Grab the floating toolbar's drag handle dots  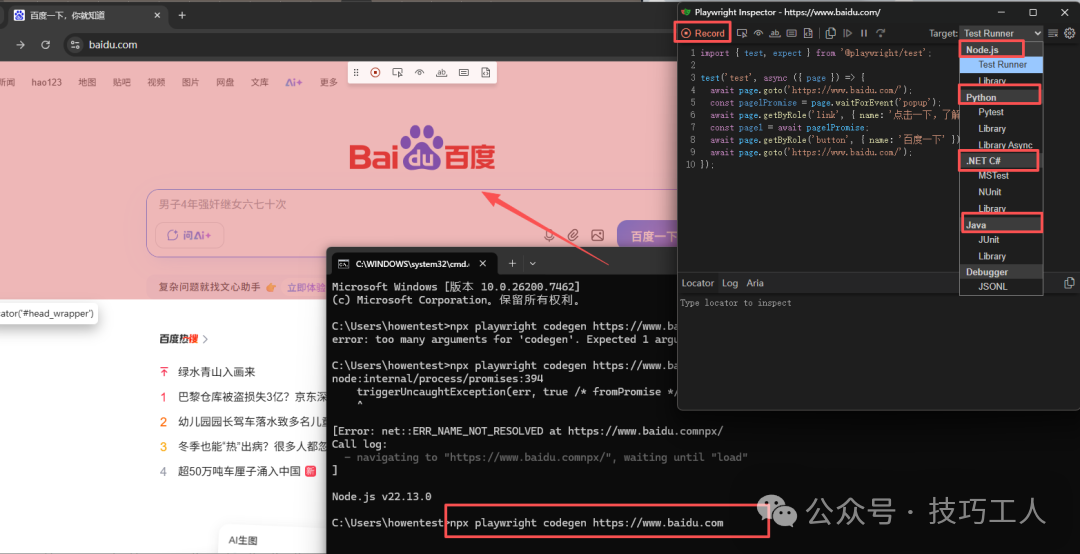pyautogui.click(x=356, y=72)
